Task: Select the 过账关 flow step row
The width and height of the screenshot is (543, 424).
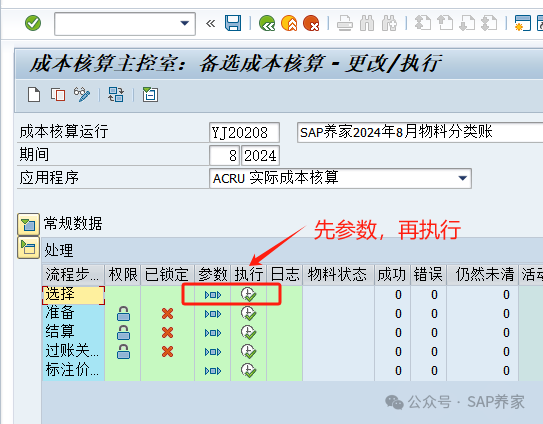Action: [73, 352]
